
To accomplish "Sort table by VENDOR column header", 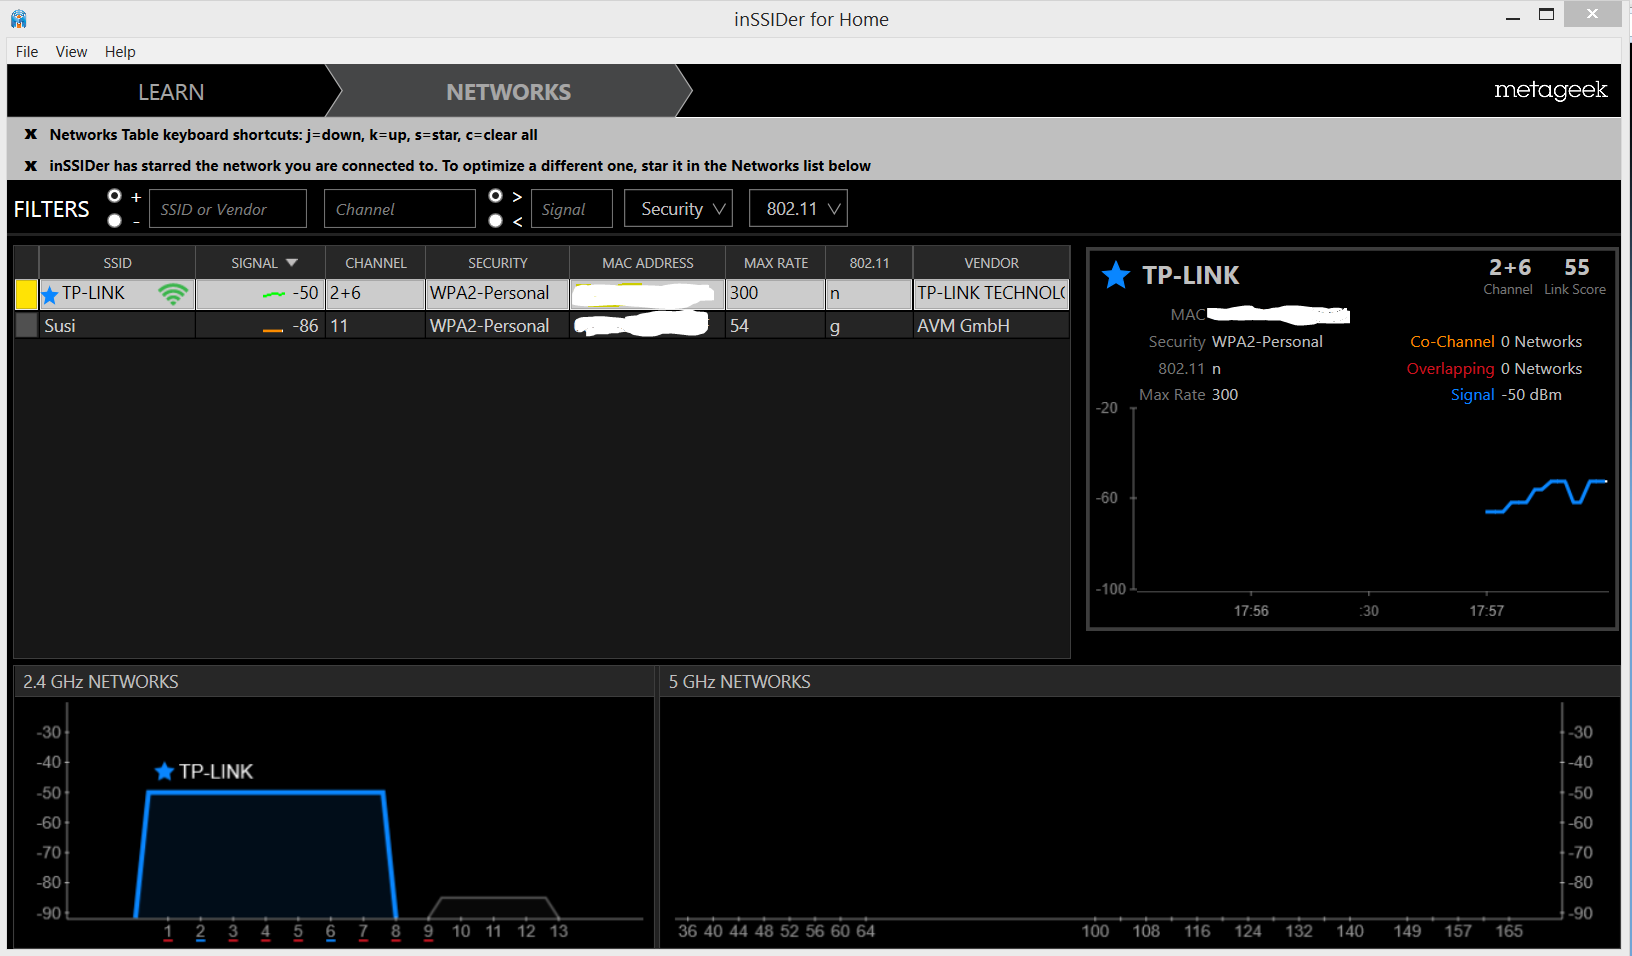I will [991, 263].
